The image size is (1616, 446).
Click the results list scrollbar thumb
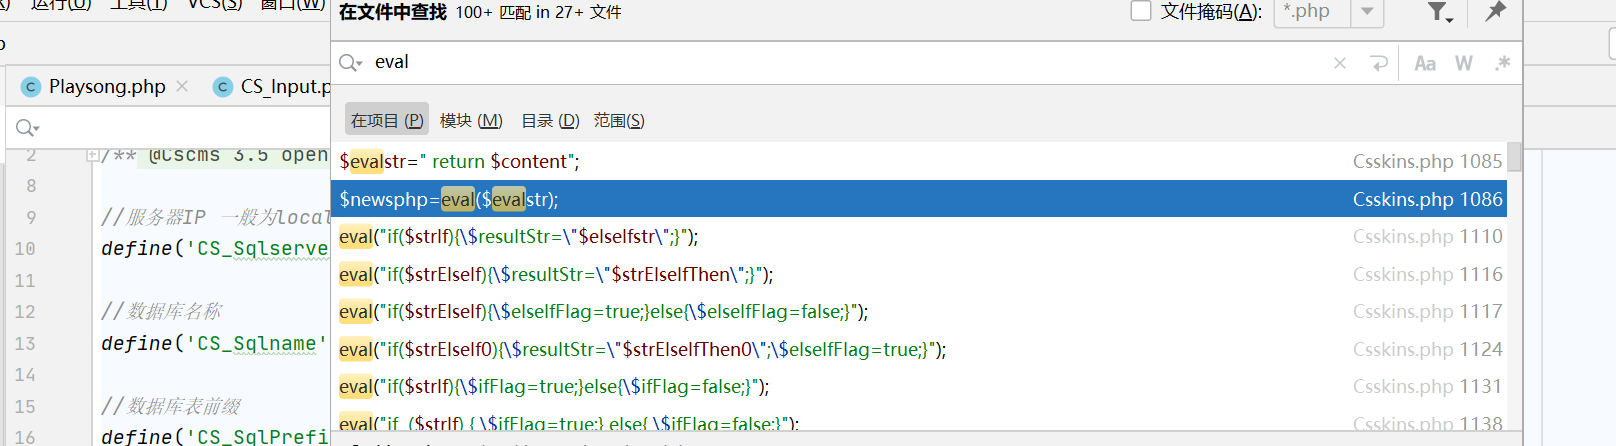[x=1514, y=157]
